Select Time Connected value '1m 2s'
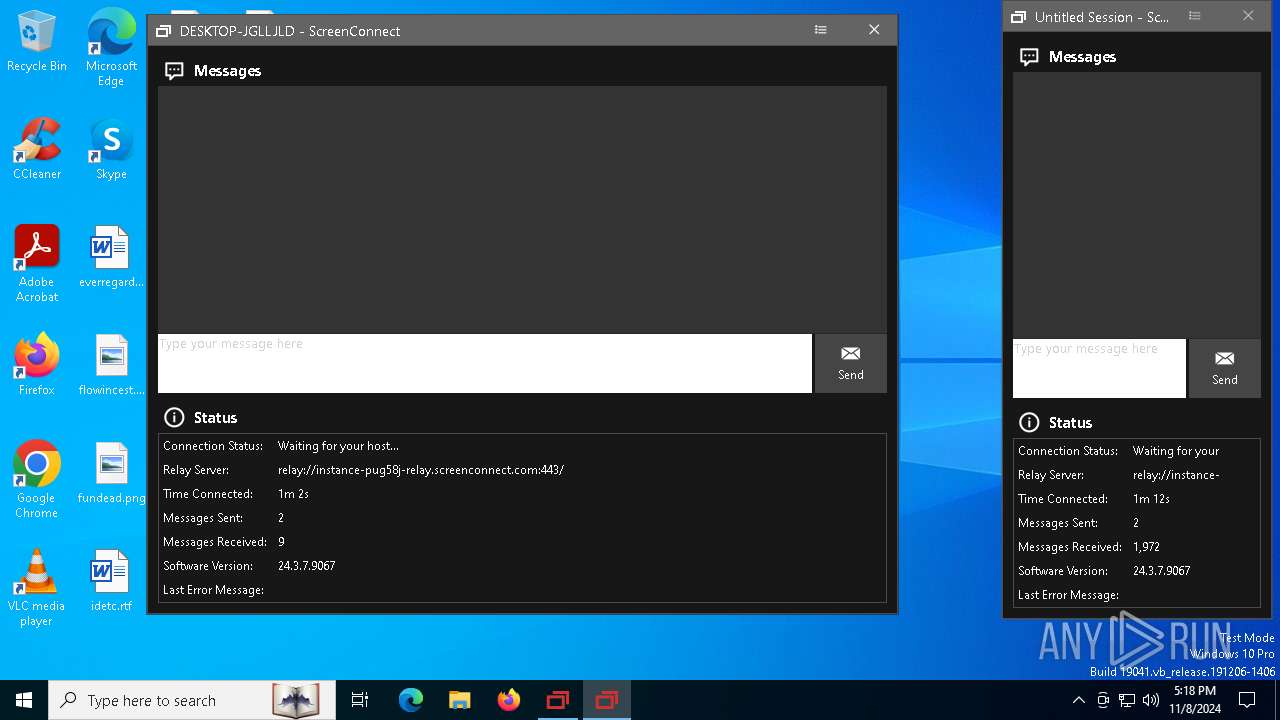The width and height of the screenshot is (1280, 720). [293, 494]
